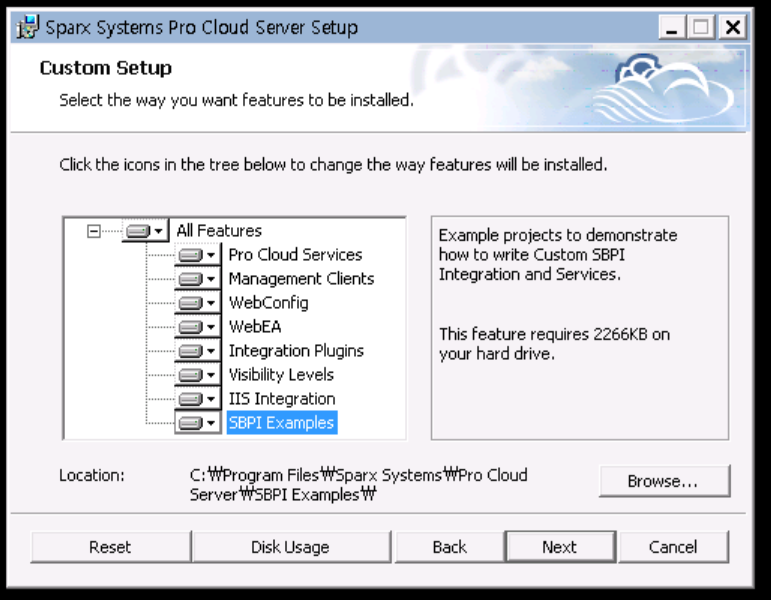Image resolution: width=771 pixels, height=600 pixels.
Task: Minimize the setup window
Action: tap(672, 27)
